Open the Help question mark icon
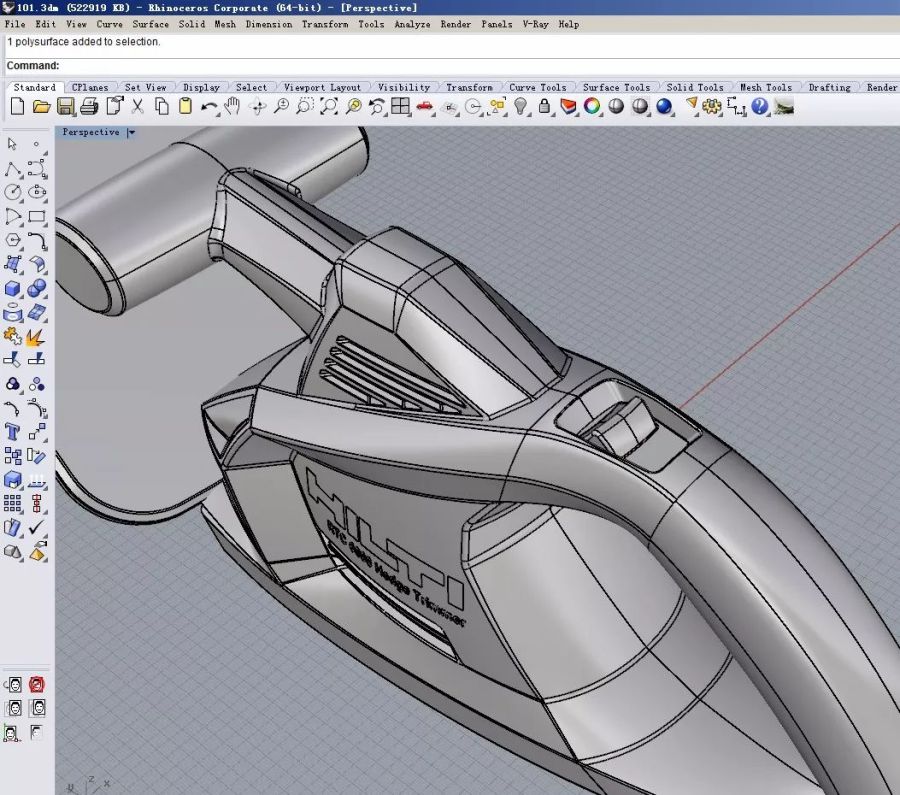900x795 pixels. 759,107
